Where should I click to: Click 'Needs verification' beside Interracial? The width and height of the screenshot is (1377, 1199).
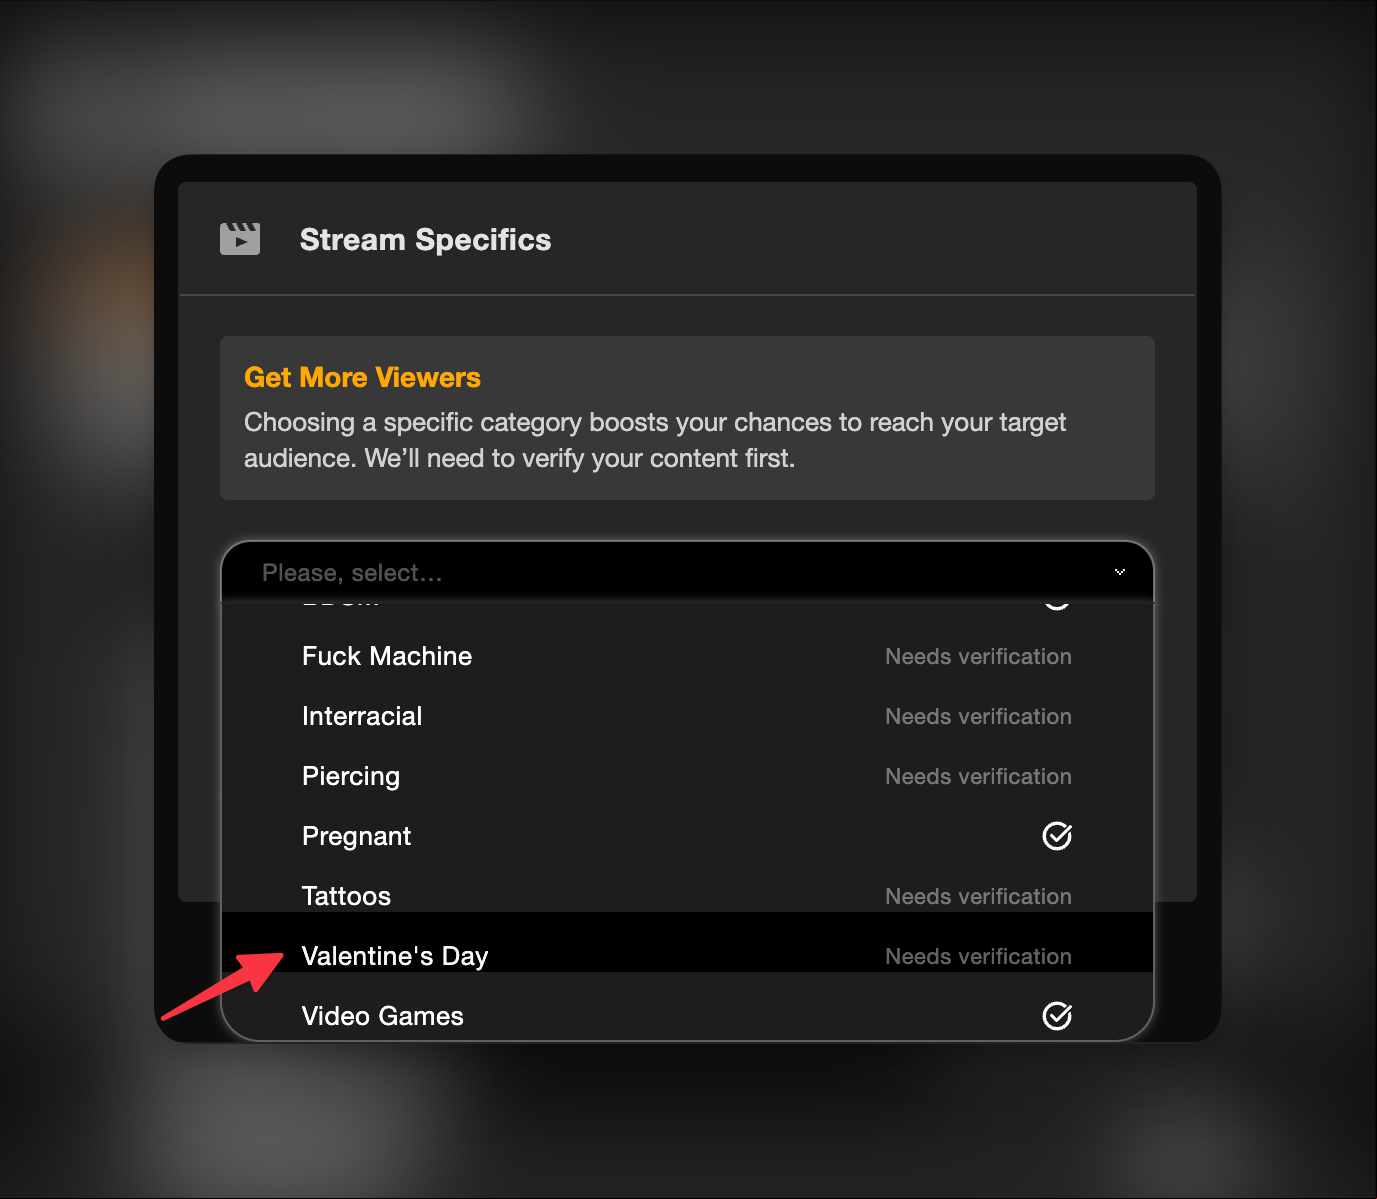coord(978,716)
